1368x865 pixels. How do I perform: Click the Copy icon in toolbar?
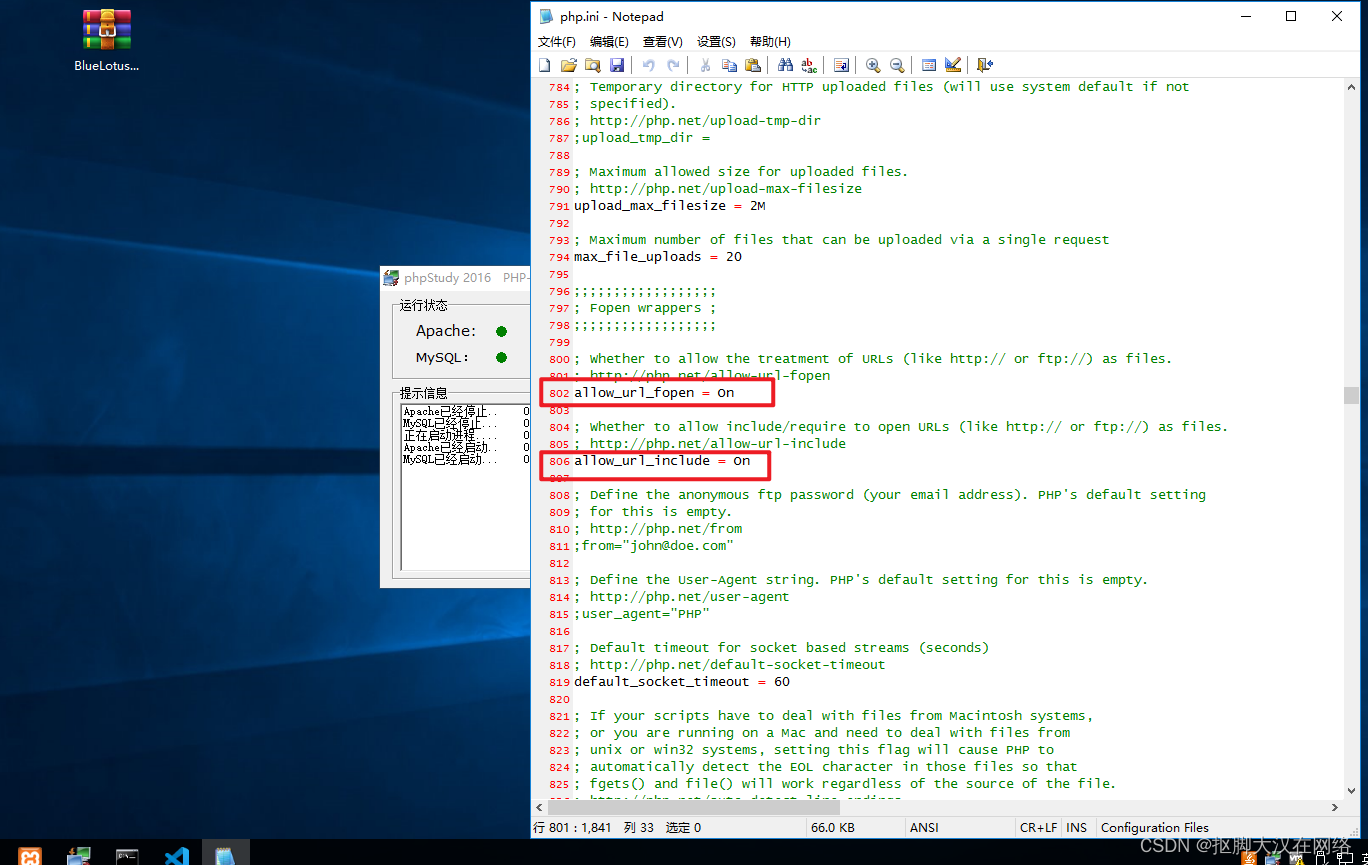click(729, 65)
